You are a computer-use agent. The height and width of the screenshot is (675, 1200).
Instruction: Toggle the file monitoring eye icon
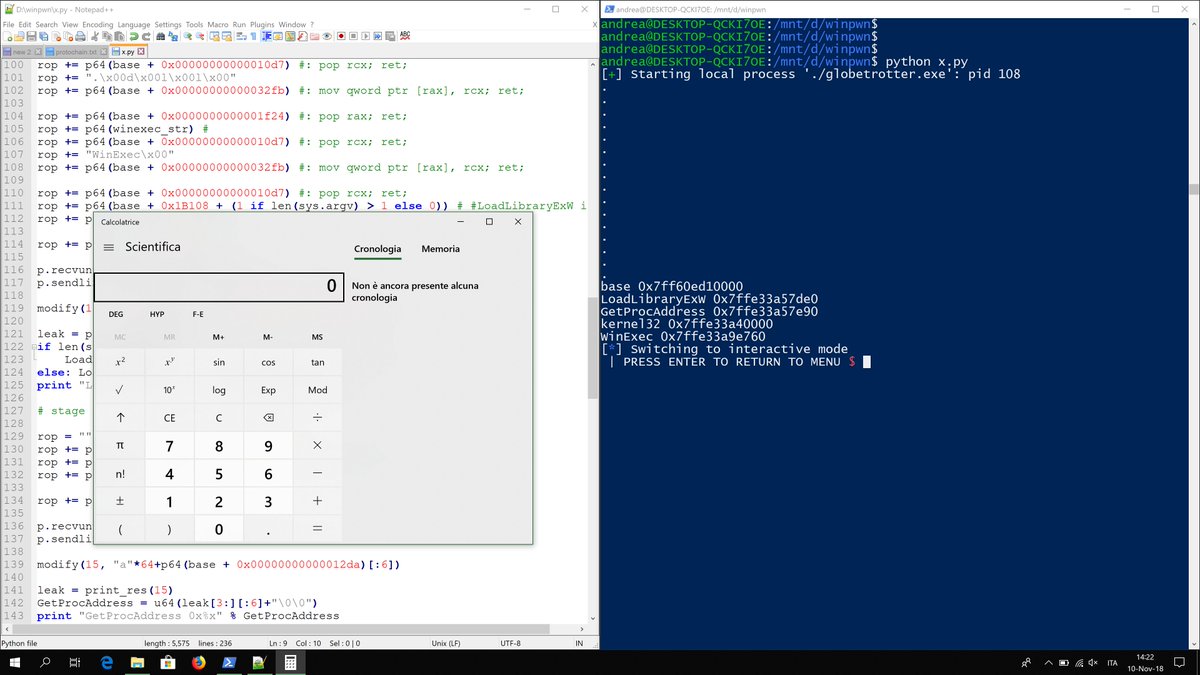[x=327, y=36]
